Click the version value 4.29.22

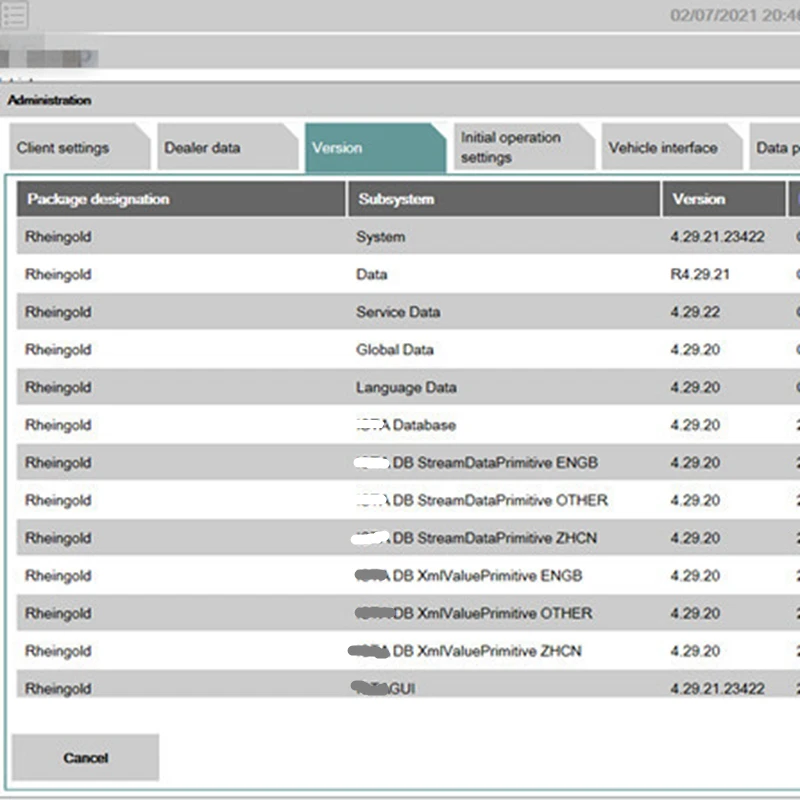[695, 312]
